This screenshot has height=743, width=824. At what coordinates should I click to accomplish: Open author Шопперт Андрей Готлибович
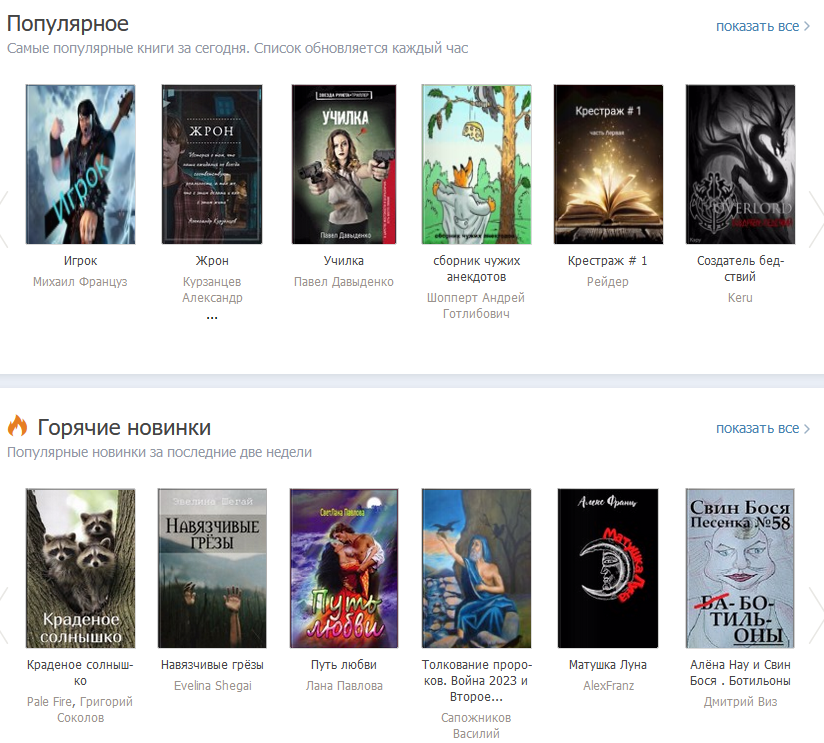476,305
